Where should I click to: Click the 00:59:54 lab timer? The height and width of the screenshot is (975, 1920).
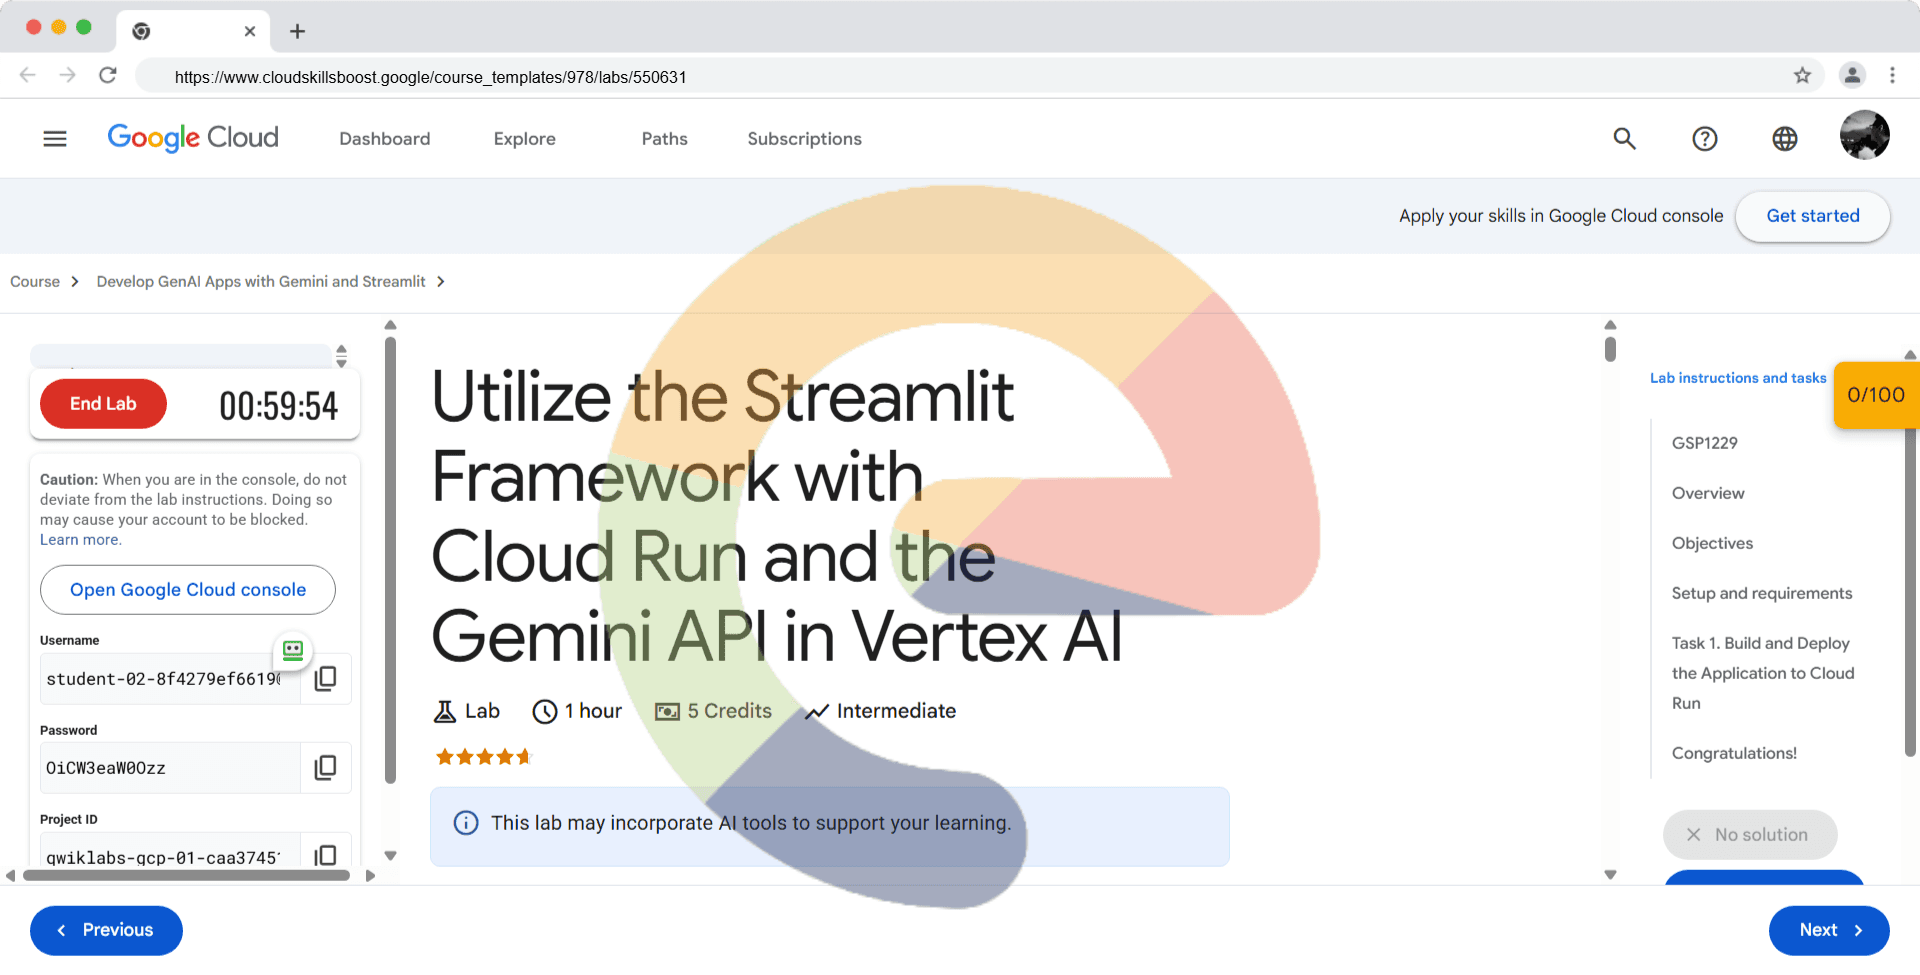click(279, 406)
